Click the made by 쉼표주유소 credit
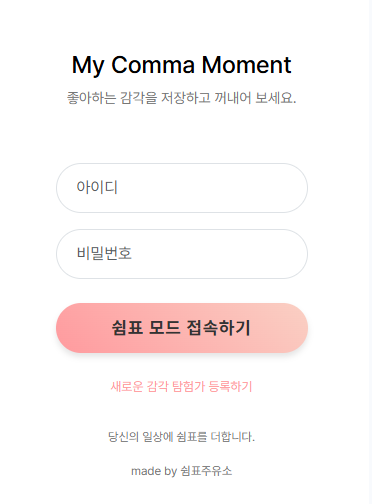This screenshot has height=504, width=372. coord(182,471)
